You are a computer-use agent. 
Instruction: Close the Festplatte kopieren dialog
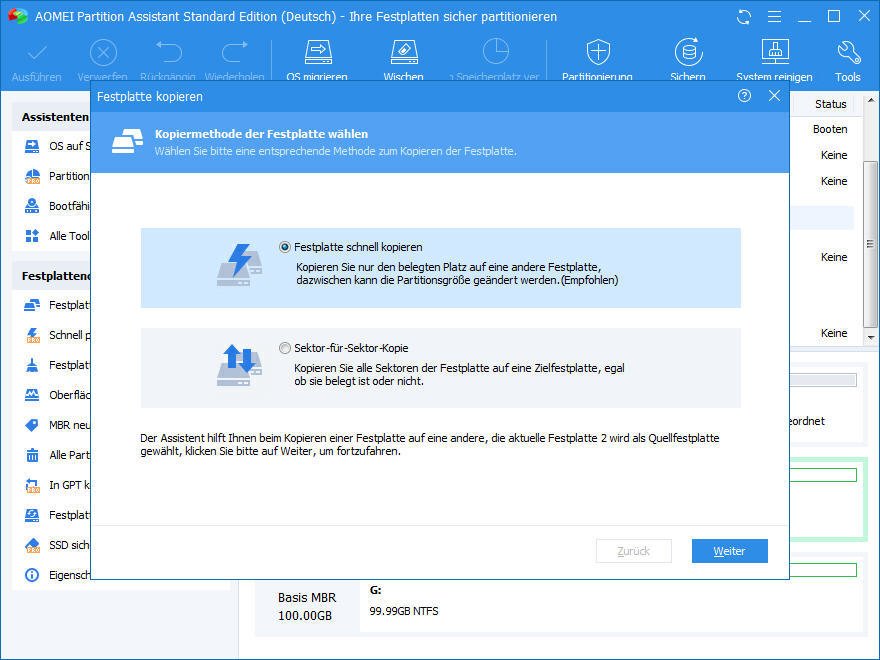tap(774, 96)
